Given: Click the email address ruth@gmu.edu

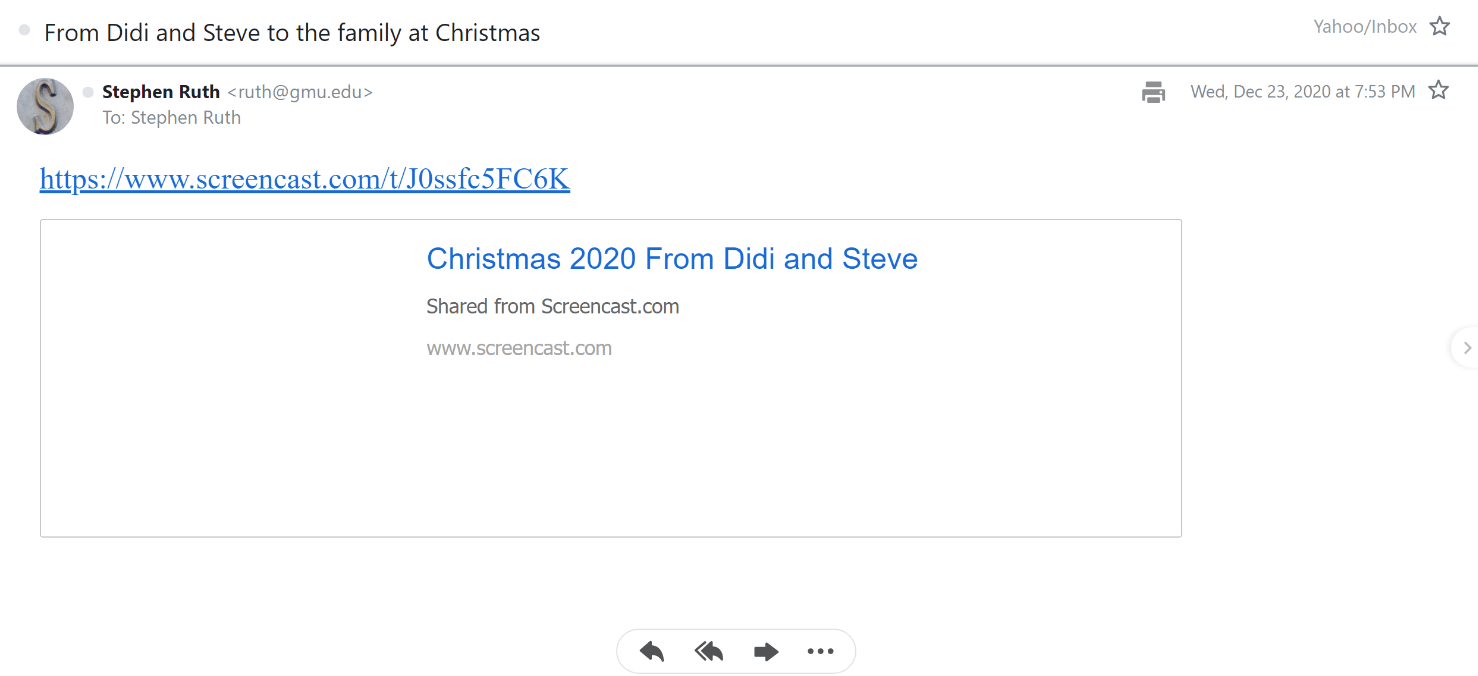Looking at the screenshot, I should (300, 92).
